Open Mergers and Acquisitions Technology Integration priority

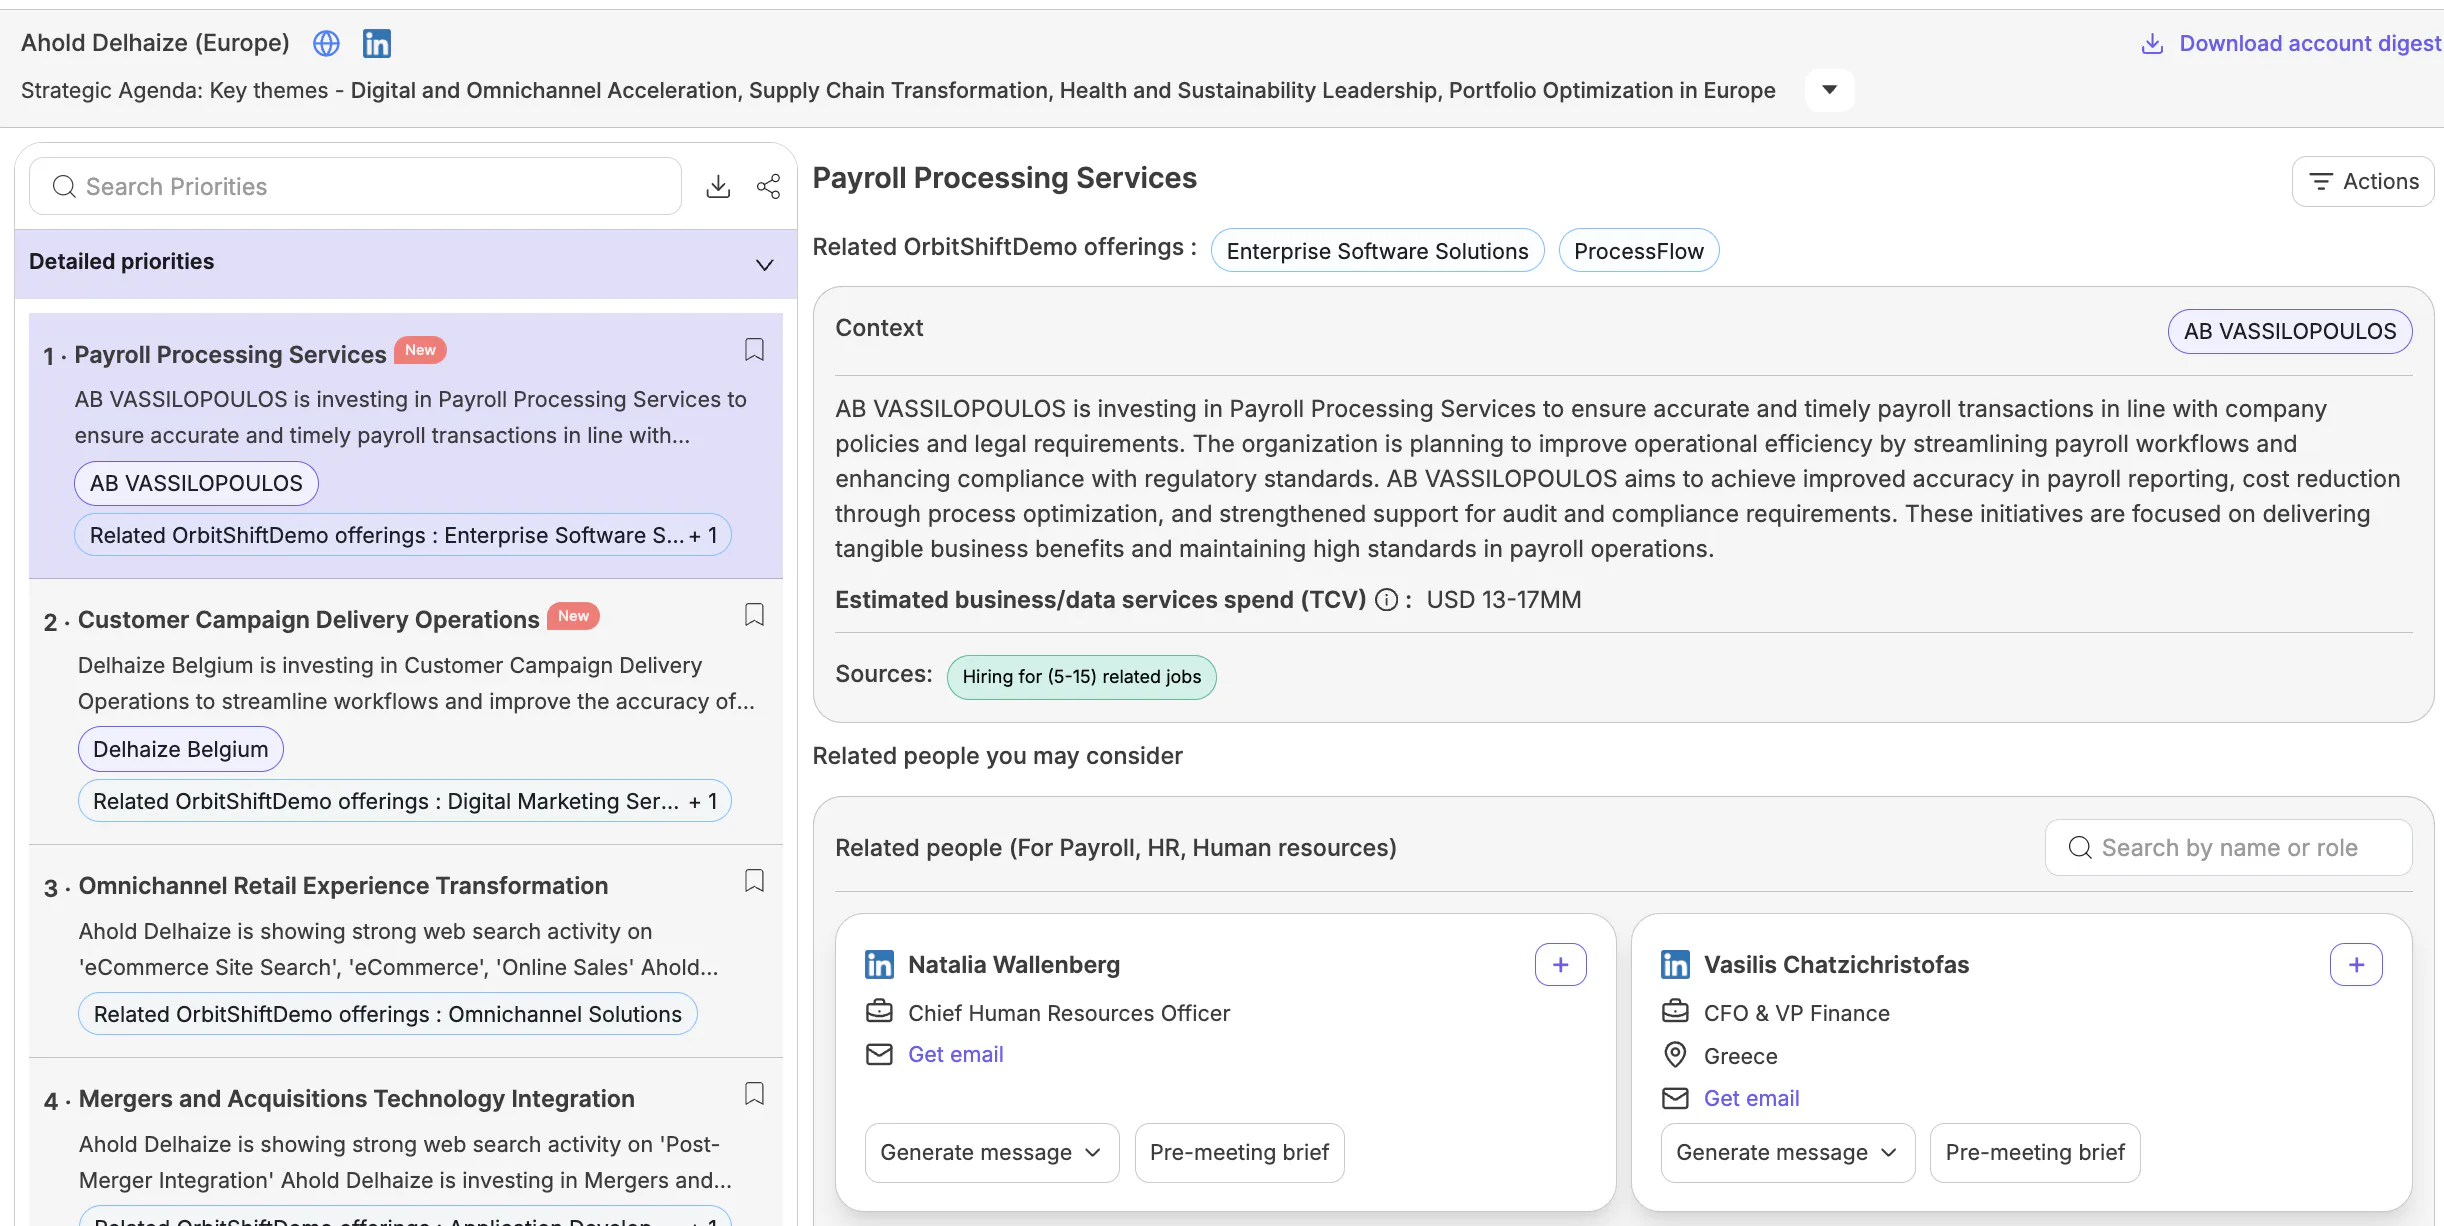tap(356, 1099)
